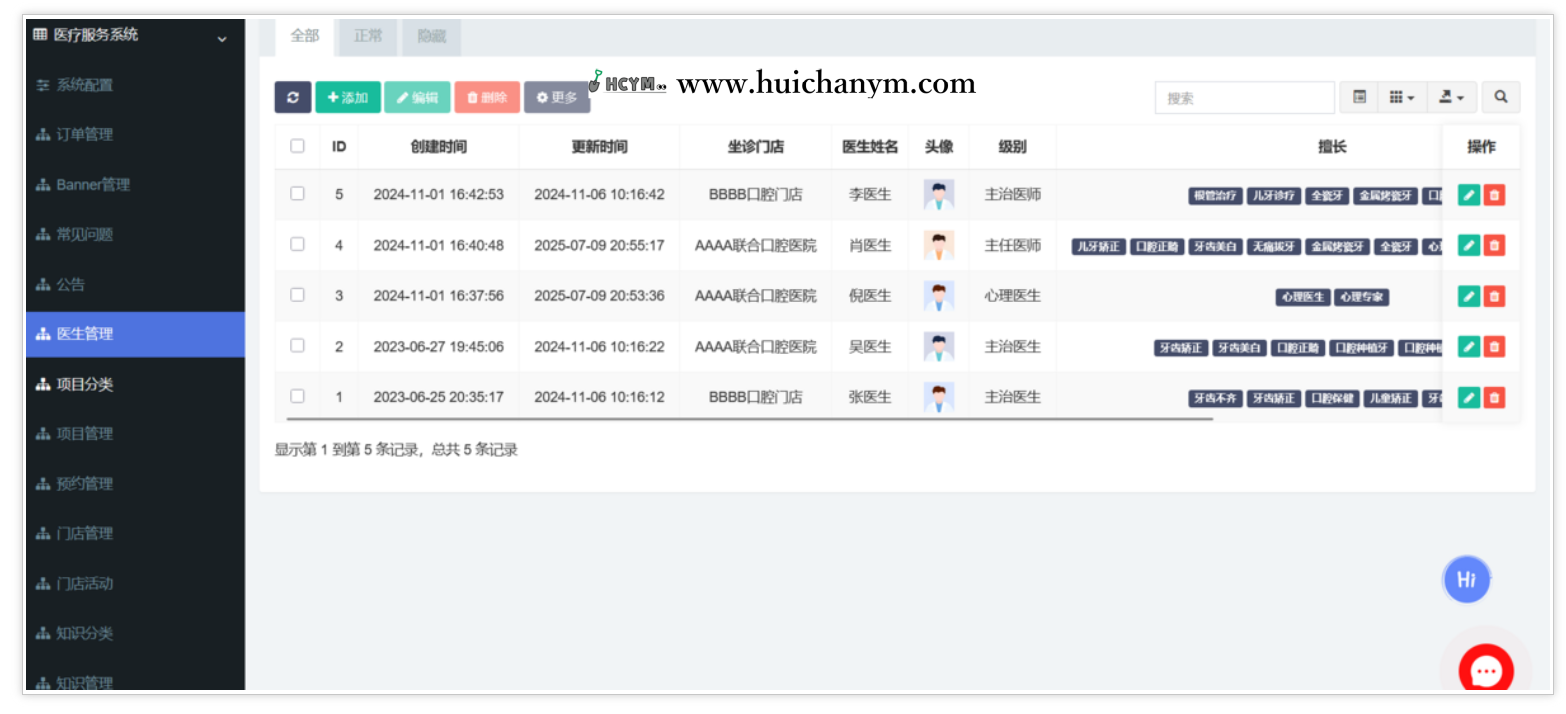Open the export dropdown menu
The height and width of the screenshot is (714, 1566).
(1451, 97)
